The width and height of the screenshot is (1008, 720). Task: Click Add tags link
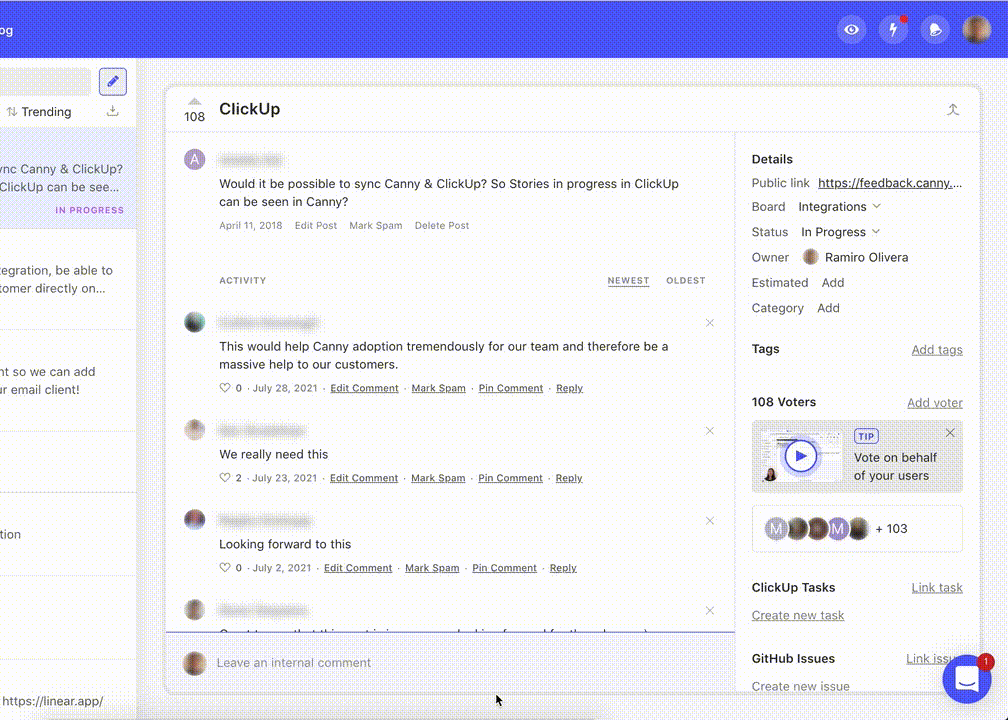click(937, 350)
